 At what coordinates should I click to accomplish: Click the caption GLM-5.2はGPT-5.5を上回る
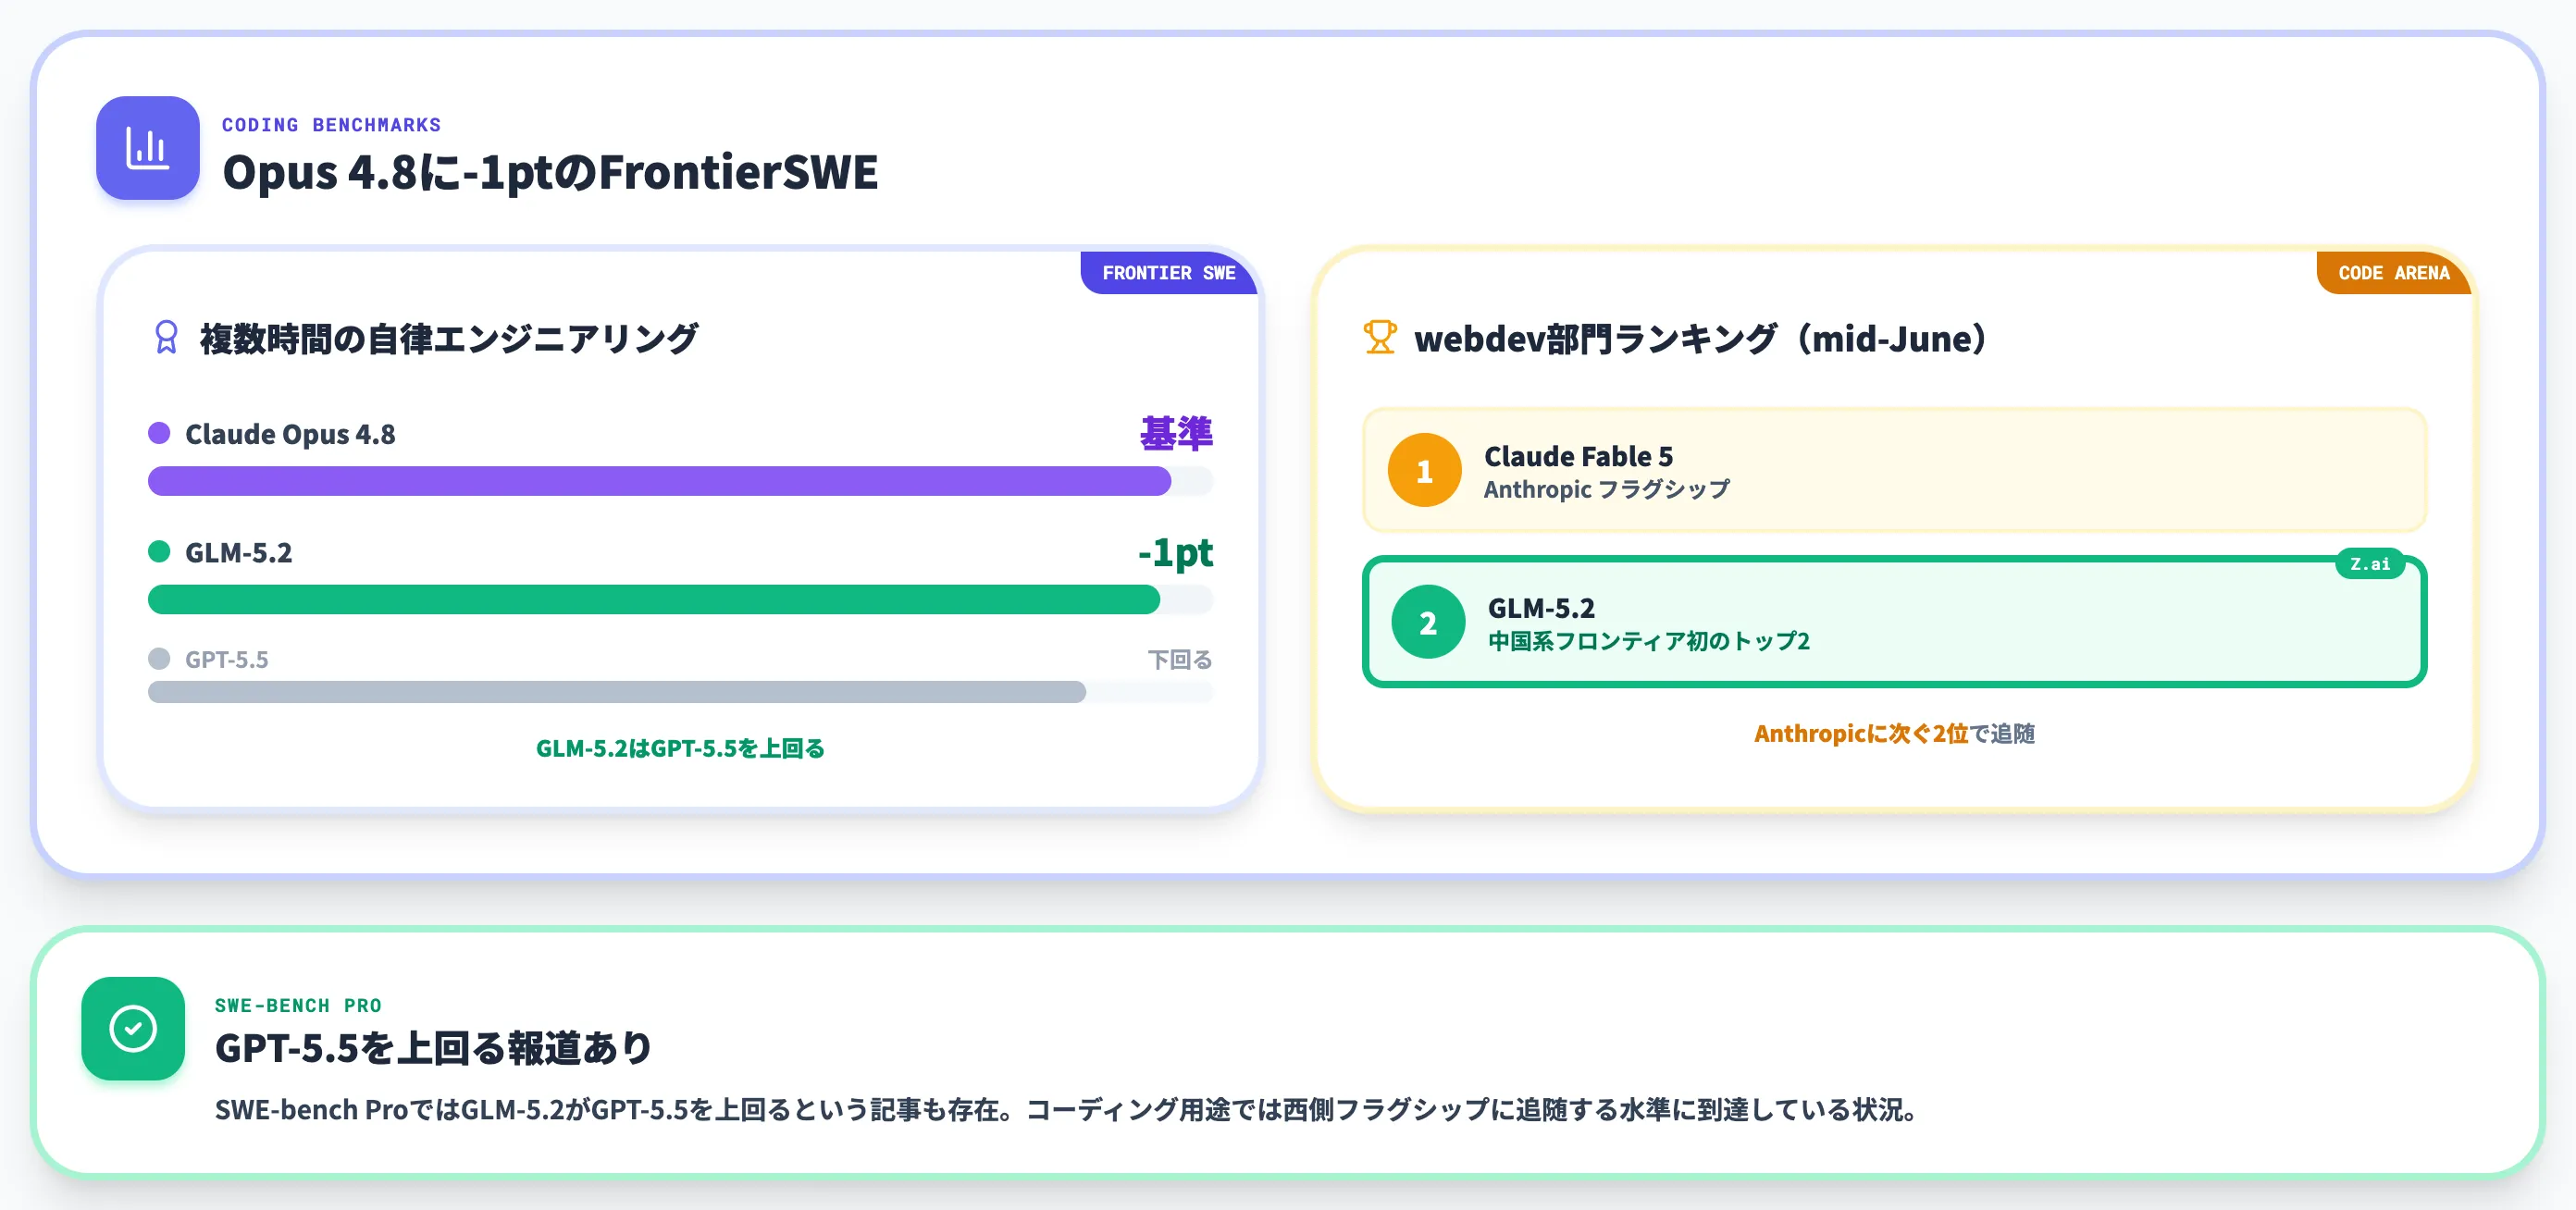[x=680, y=748]
